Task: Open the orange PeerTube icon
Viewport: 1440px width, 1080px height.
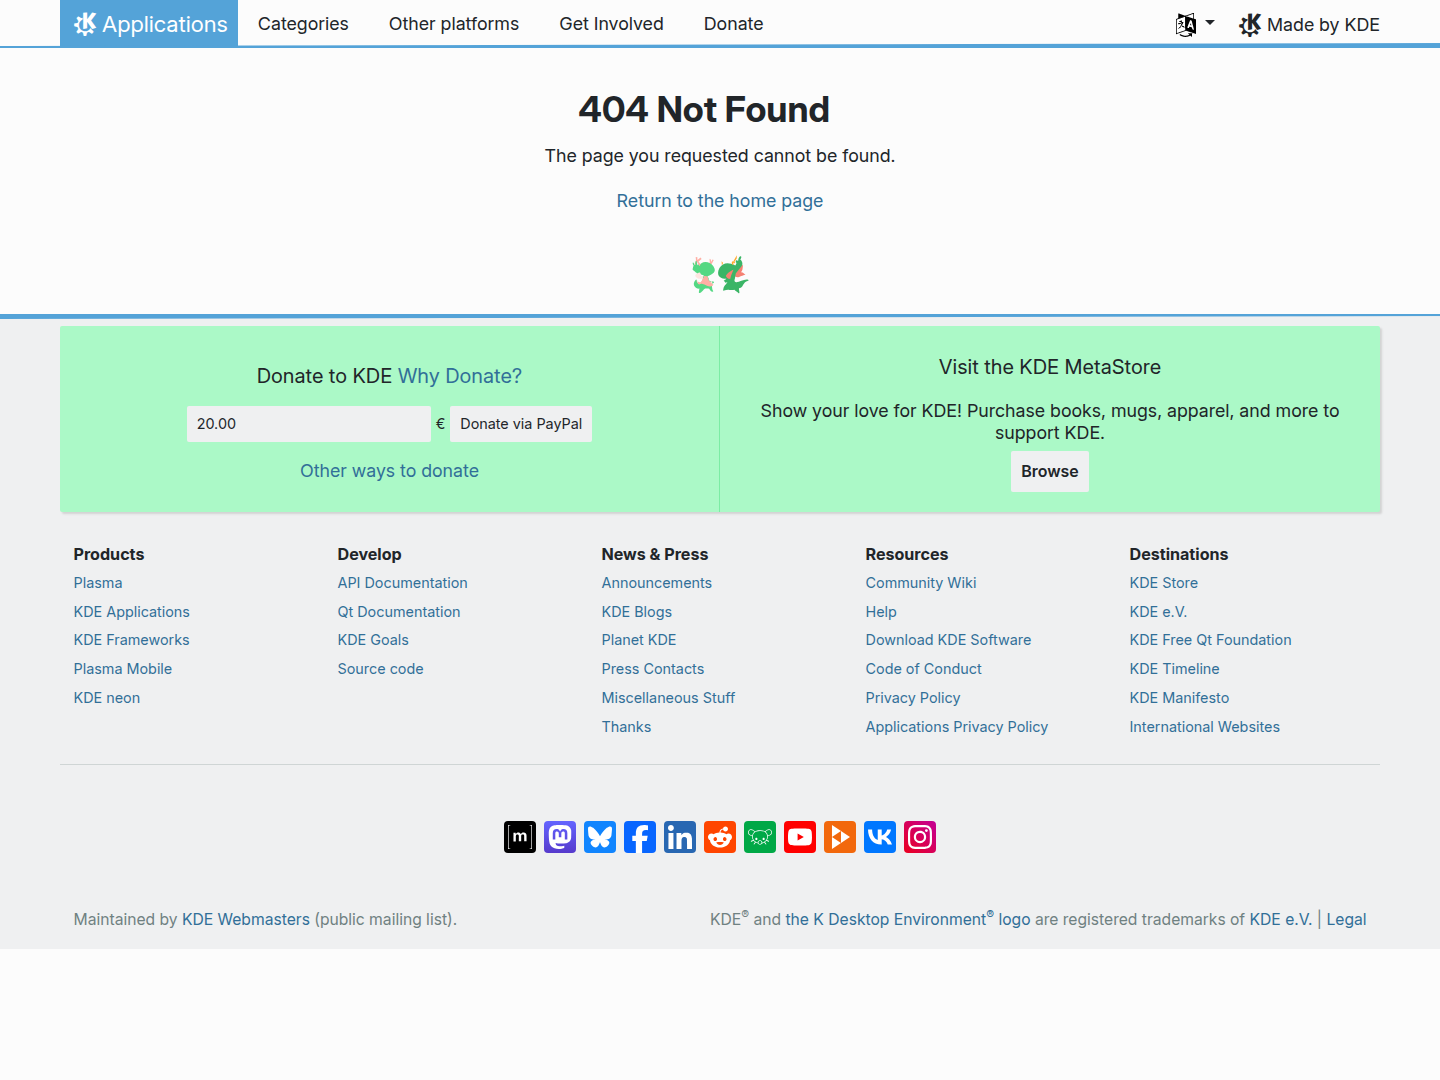Action: [x=840, y=837]
